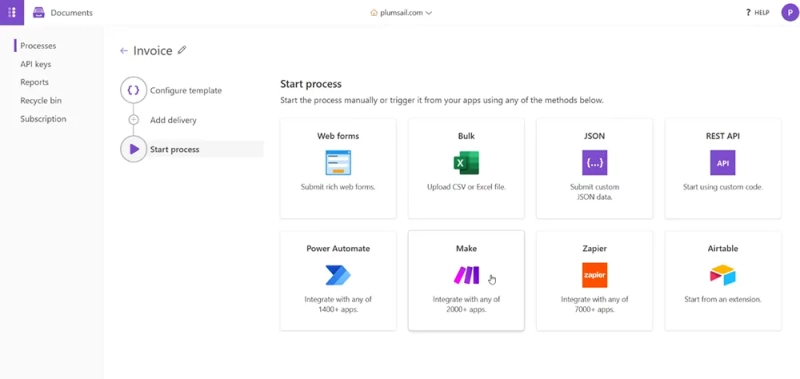Click the home icon beside plumsail.com
800x379 pixels.
point(374,13)
